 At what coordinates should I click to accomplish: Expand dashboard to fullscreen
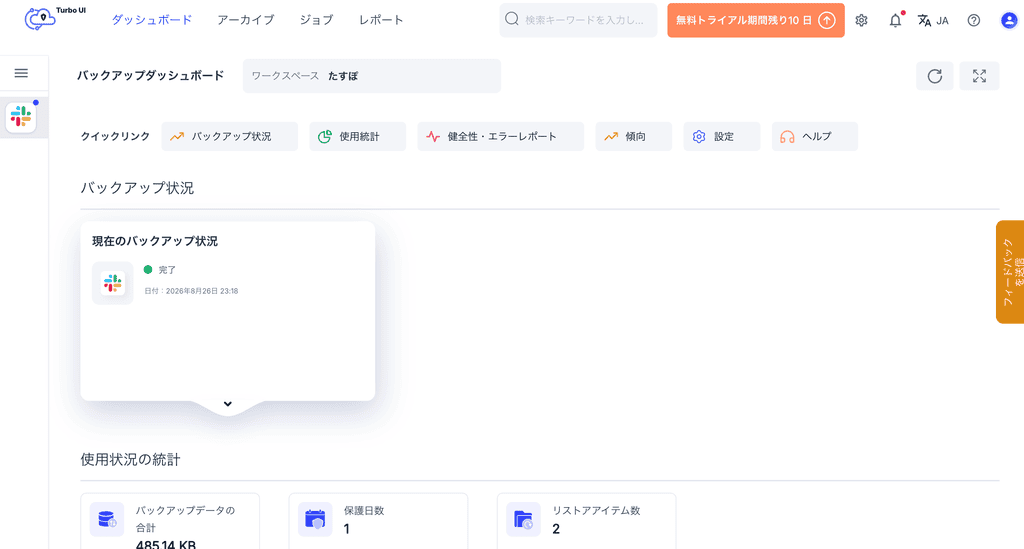tap(979, 76)
